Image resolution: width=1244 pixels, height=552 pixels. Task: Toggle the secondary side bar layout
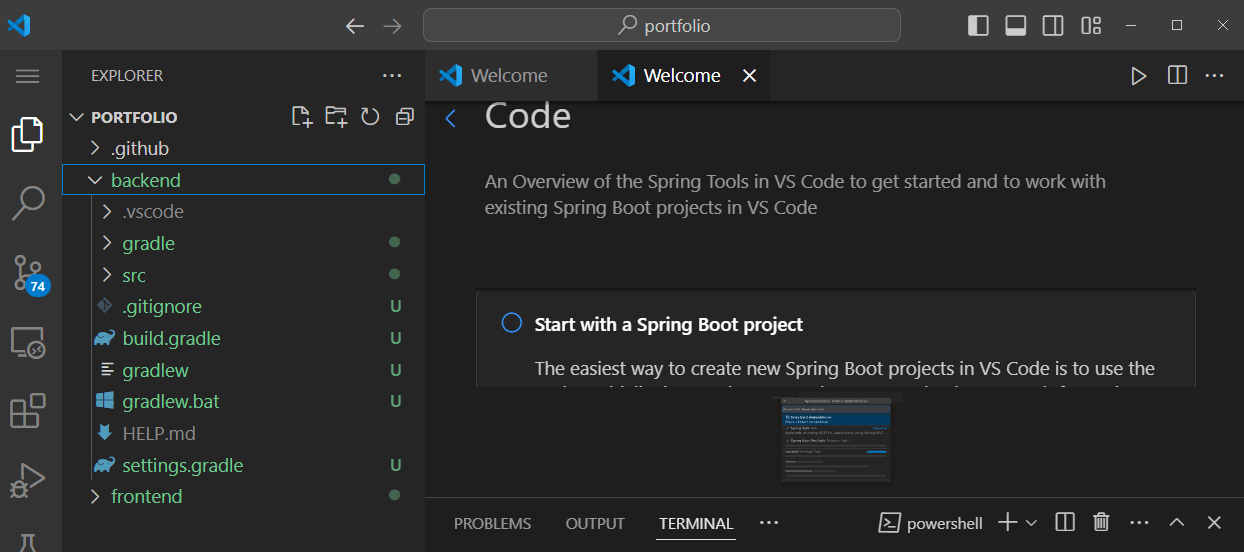click(1053, 25)
